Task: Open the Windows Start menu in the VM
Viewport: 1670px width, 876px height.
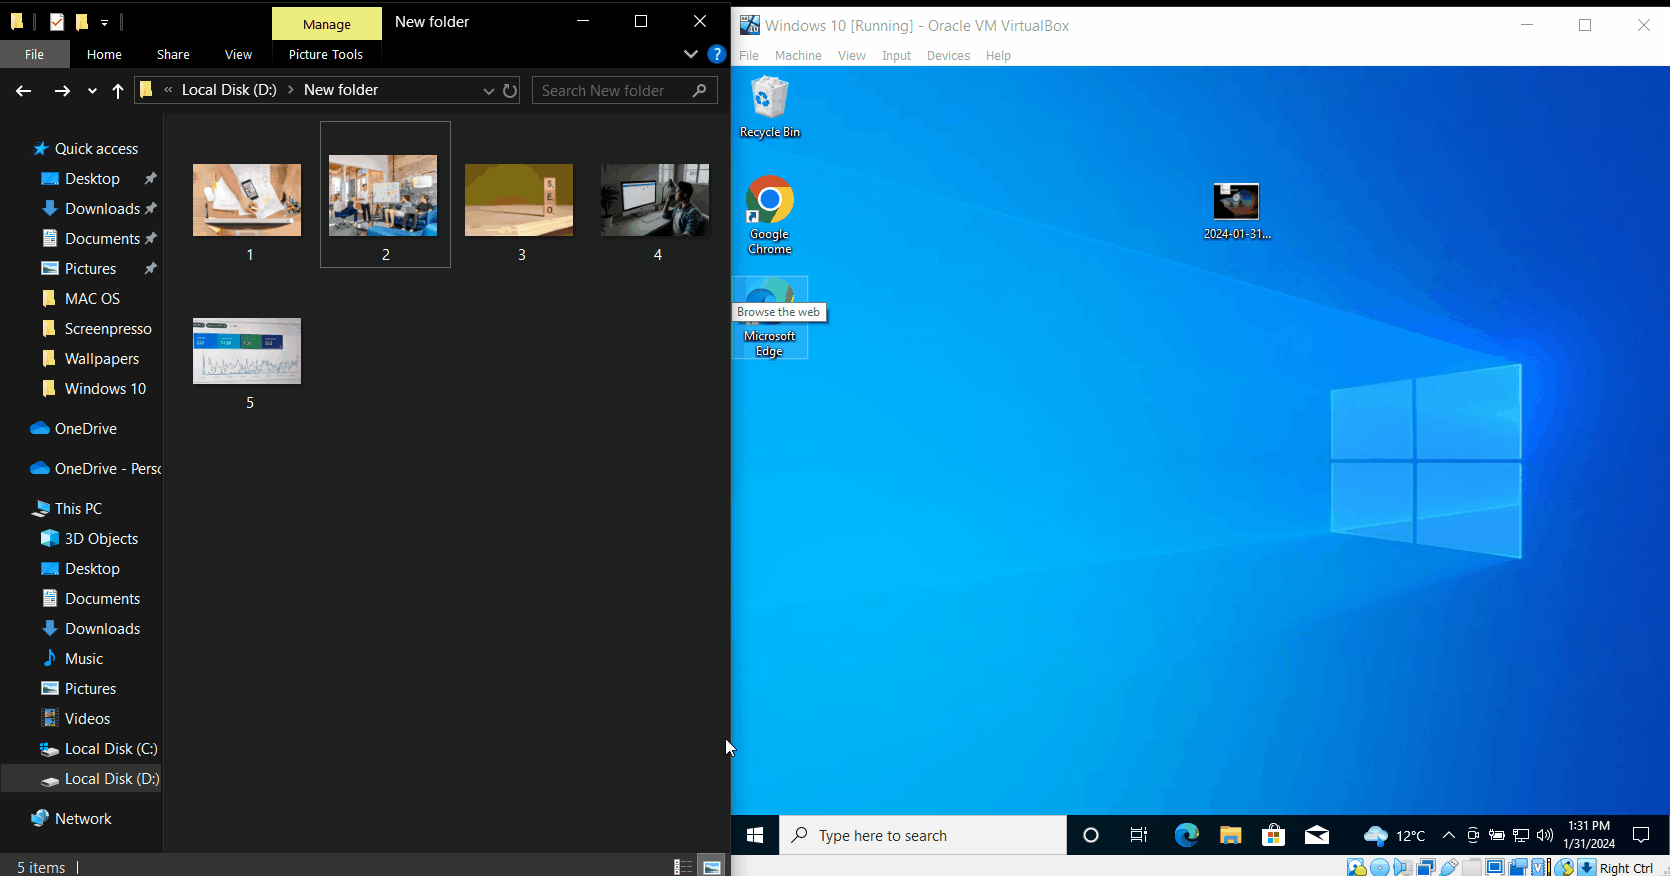Action: tap(755, 835)
